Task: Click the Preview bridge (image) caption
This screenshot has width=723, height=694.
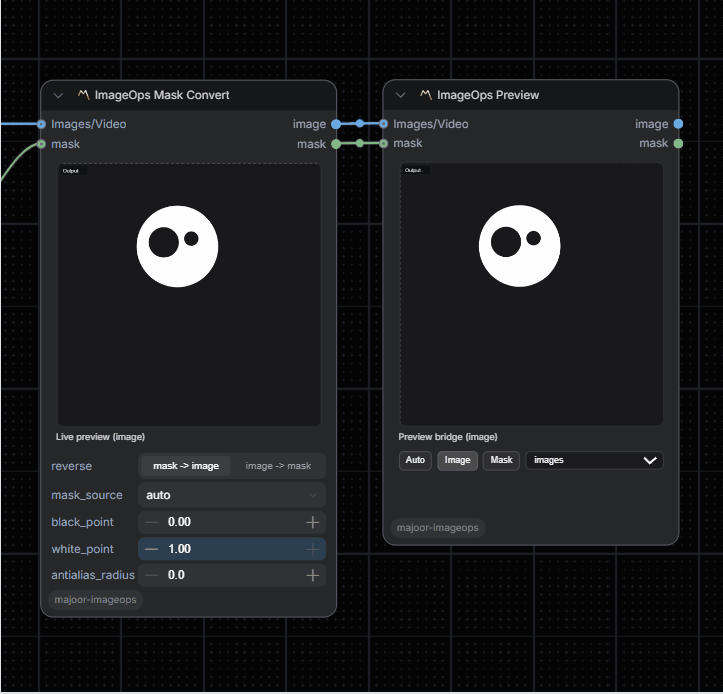Action: [448, 437]
